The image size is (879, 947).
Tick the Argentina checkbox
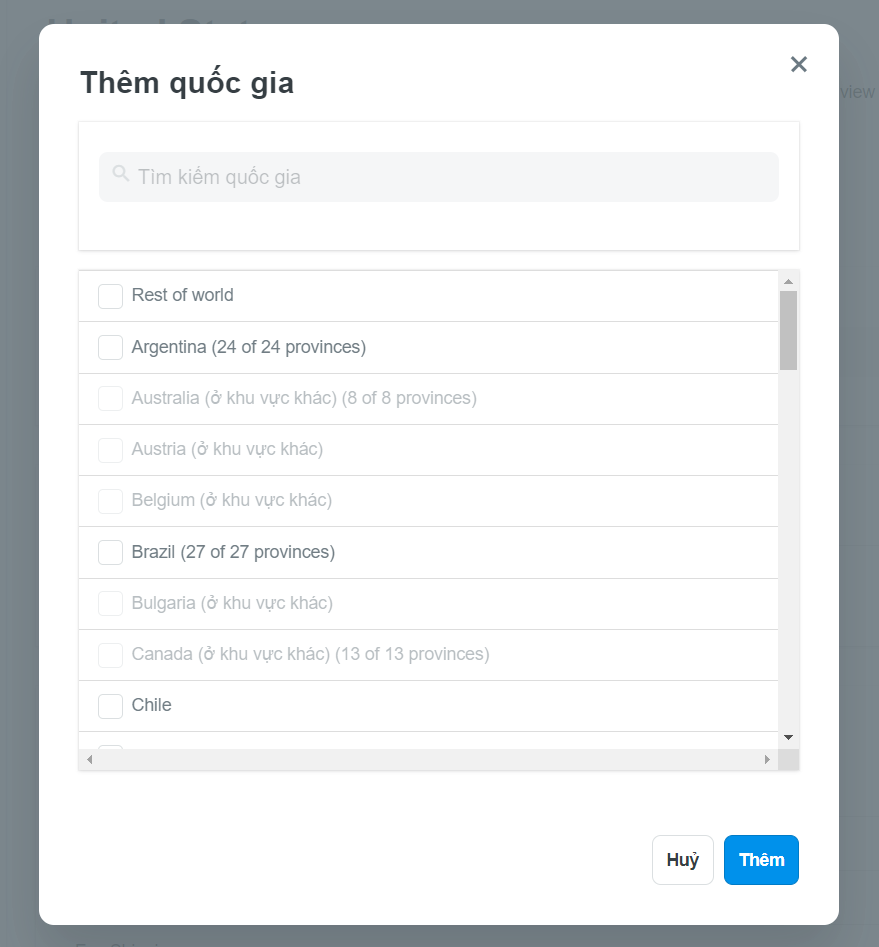(x=111, y=347)
